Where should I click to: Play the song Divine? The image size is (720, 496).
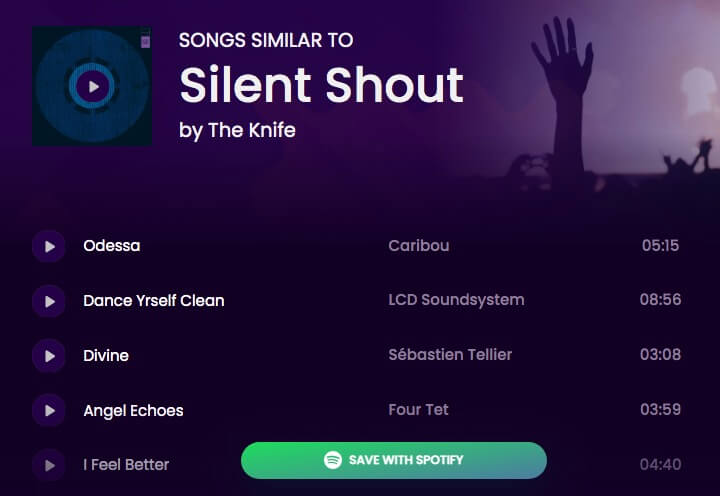click(49, 355)
